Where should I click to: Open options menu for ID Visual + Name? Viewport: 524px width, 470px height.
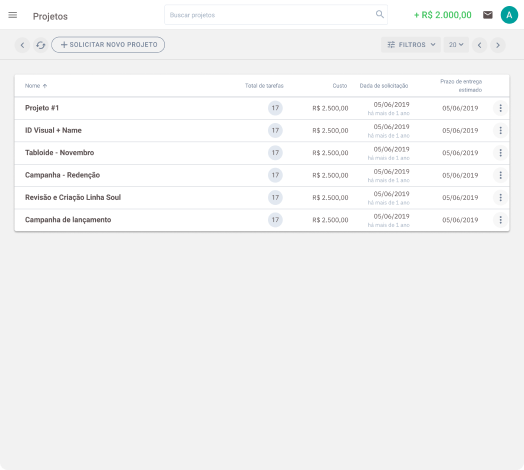coord(500,130)
